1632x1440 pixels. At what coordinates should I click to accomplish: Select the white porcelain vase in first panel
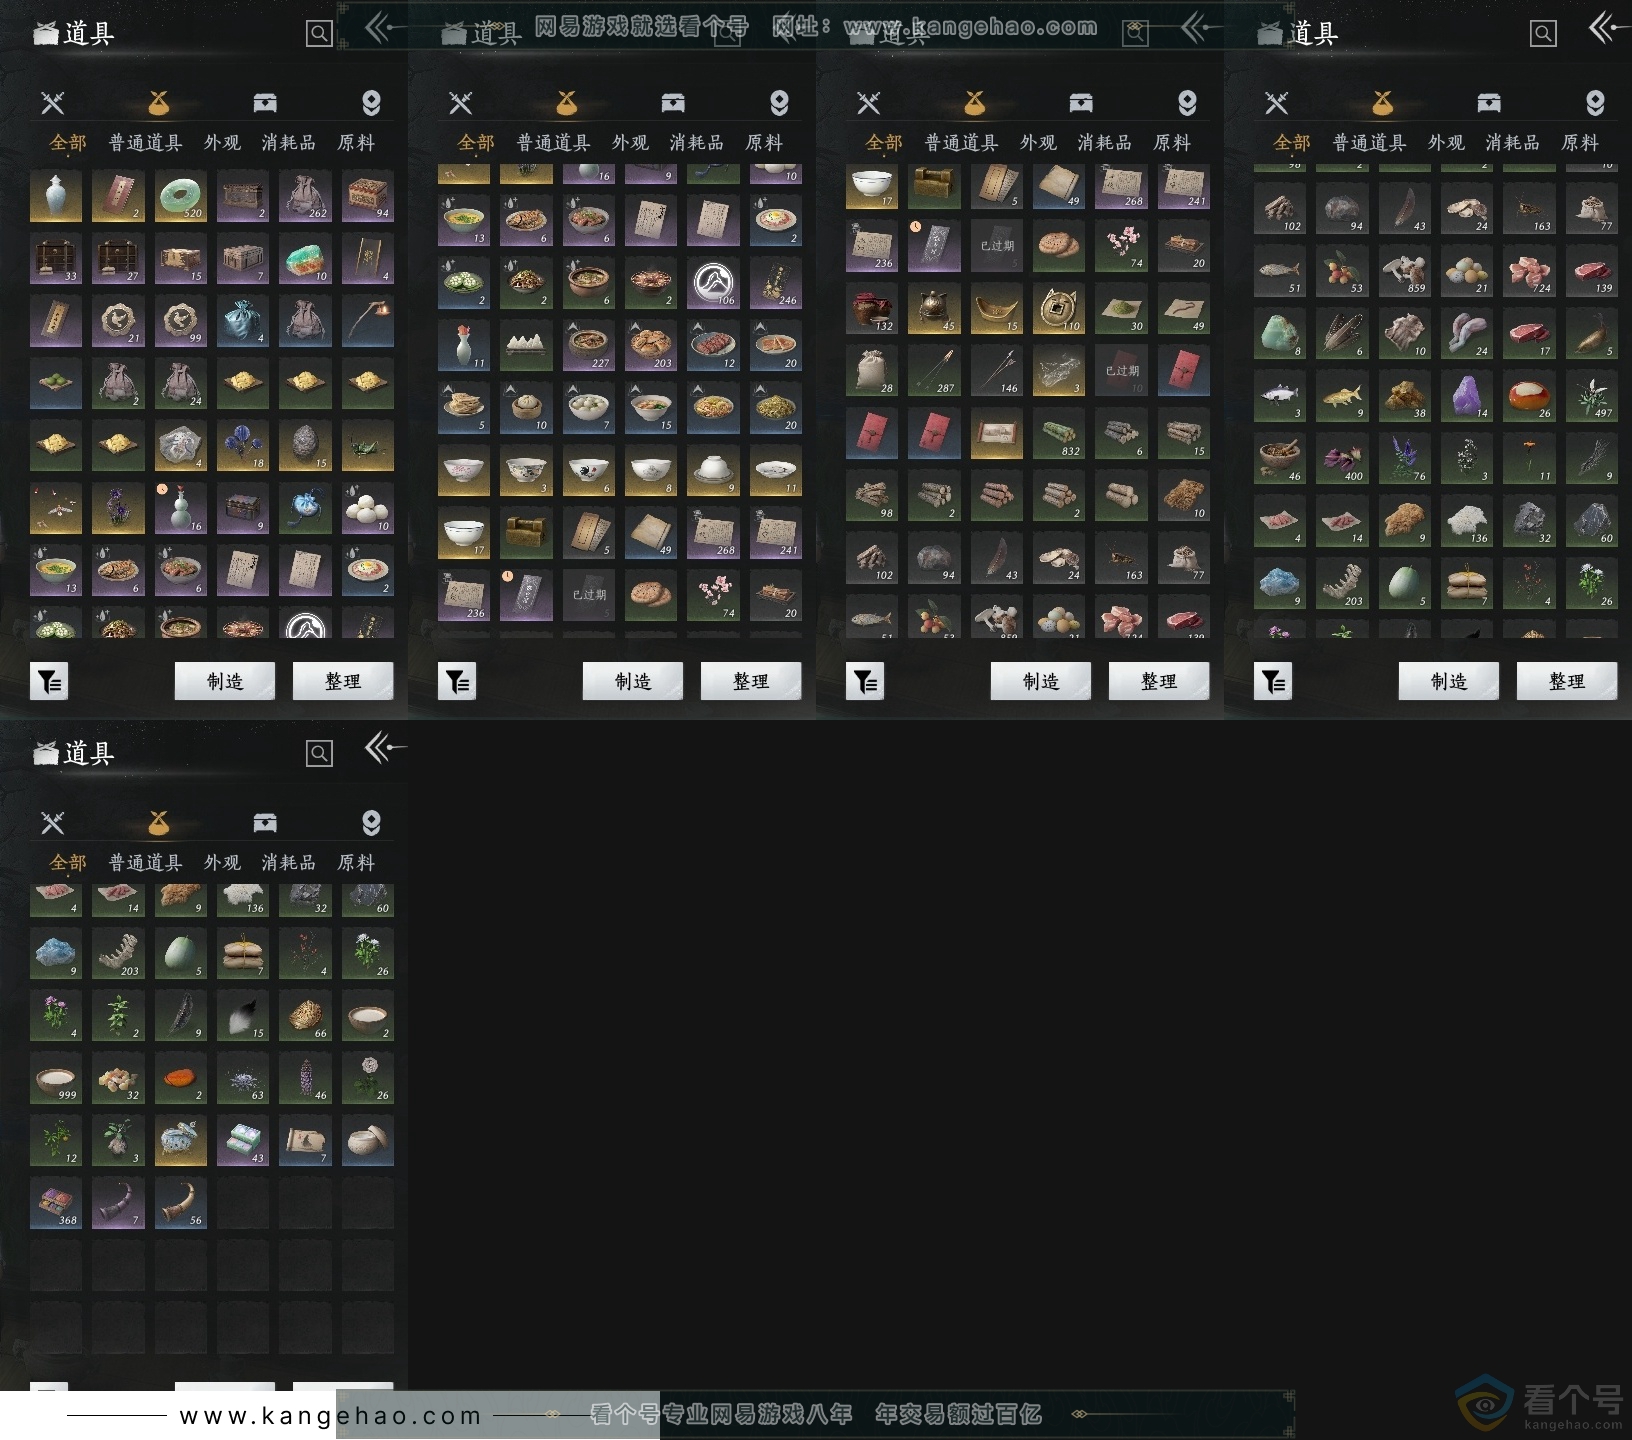tap(56, 196)
